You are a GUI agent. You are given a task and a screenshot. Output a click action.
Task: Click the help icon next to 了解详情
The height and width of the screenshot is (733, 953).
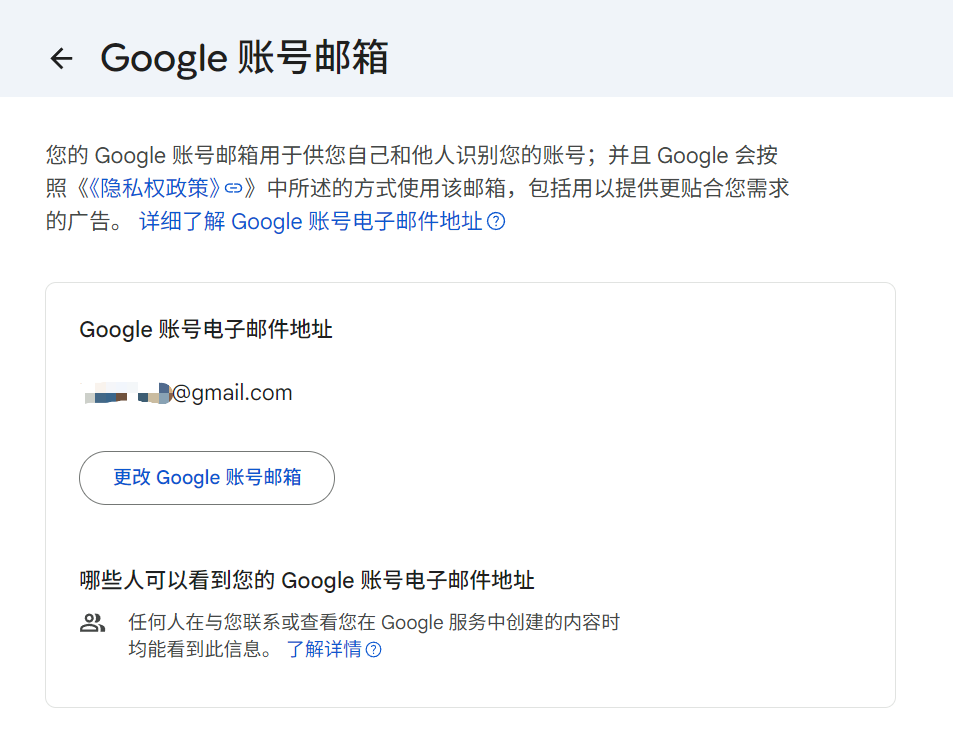click(x=374, y=650)
